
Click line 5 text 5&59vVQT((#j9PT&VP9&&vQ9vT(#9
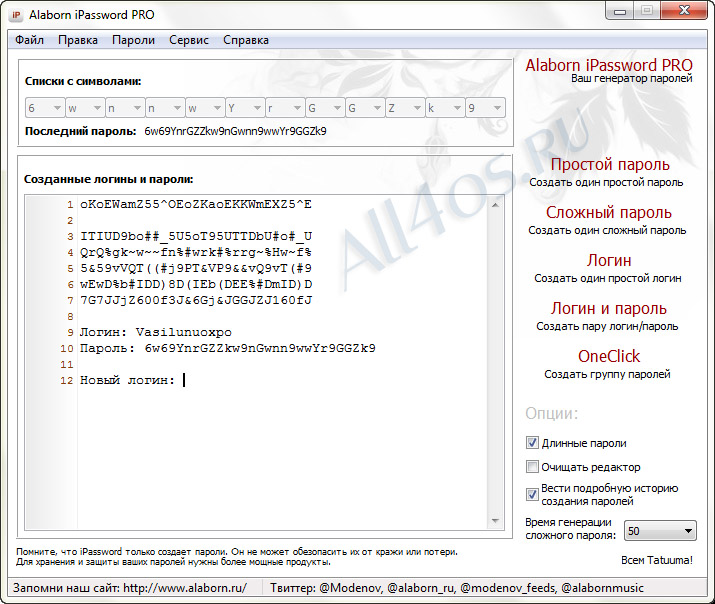pyautogui.click(x=196, y=268)
